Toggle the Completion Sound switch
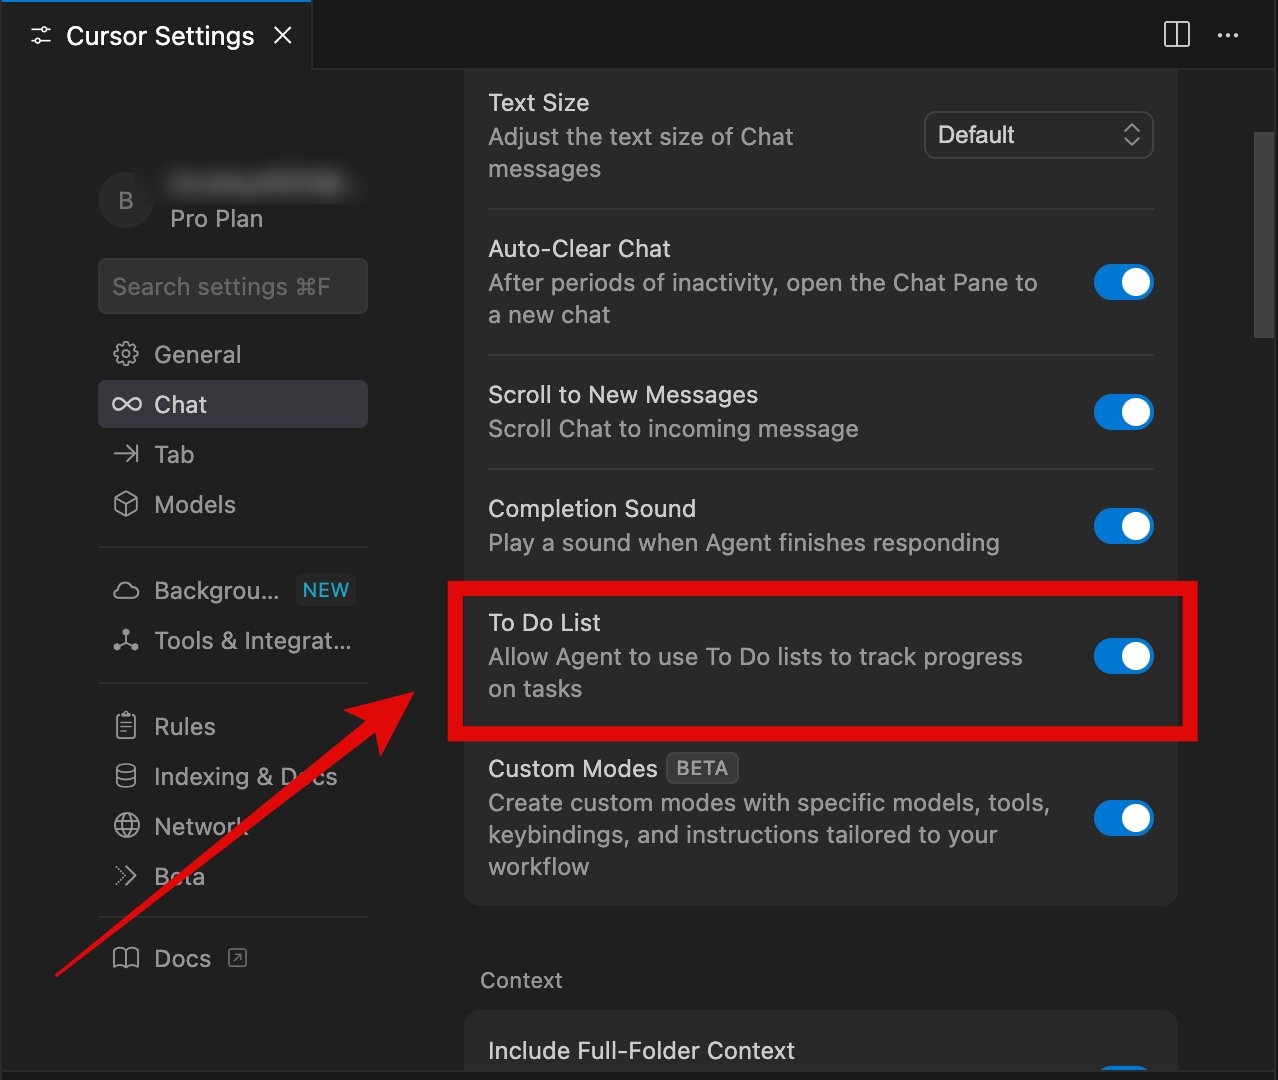Screen dimensions: 1278x1080 click(x=1123, y=526)
